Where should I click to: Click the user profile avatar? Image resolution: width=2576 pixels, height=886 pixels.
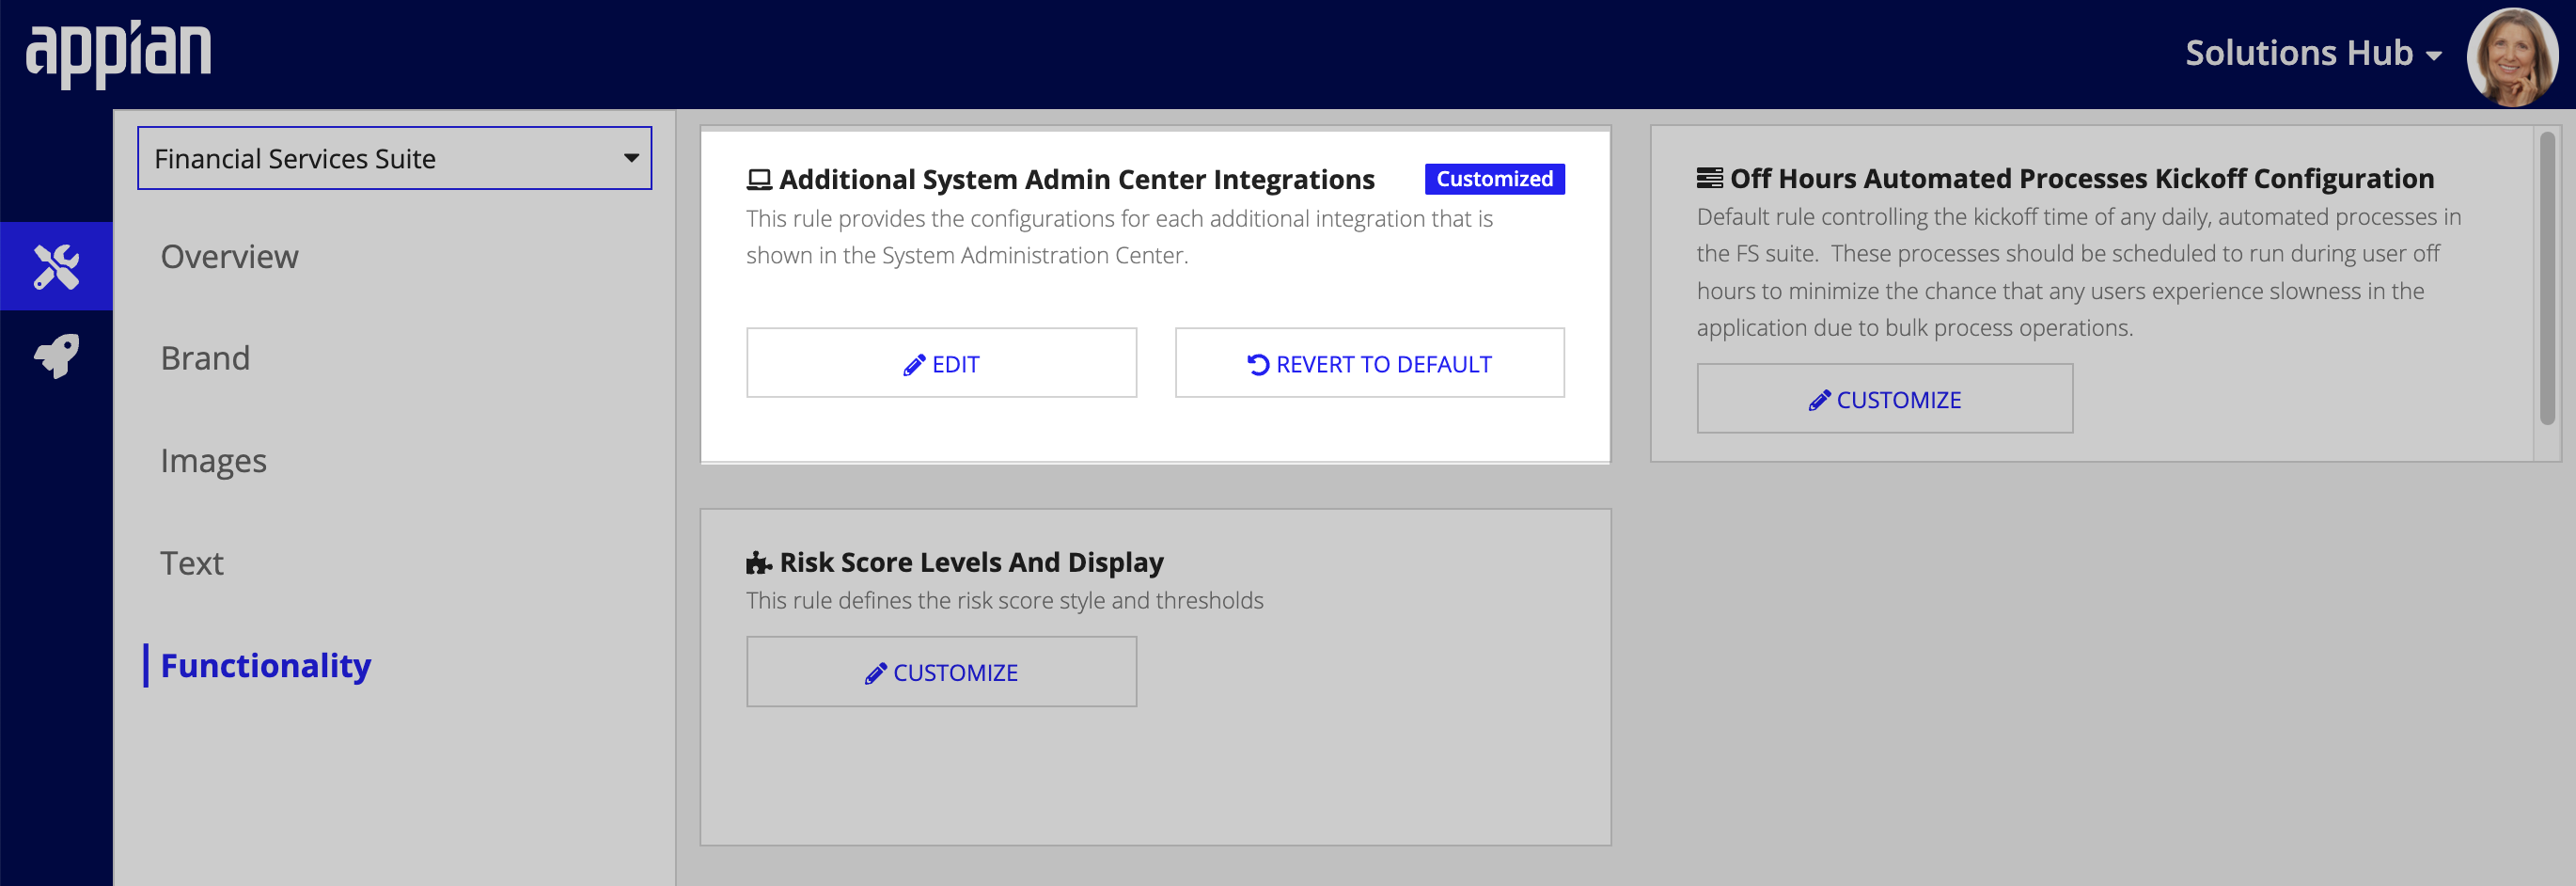(2512, 56)
